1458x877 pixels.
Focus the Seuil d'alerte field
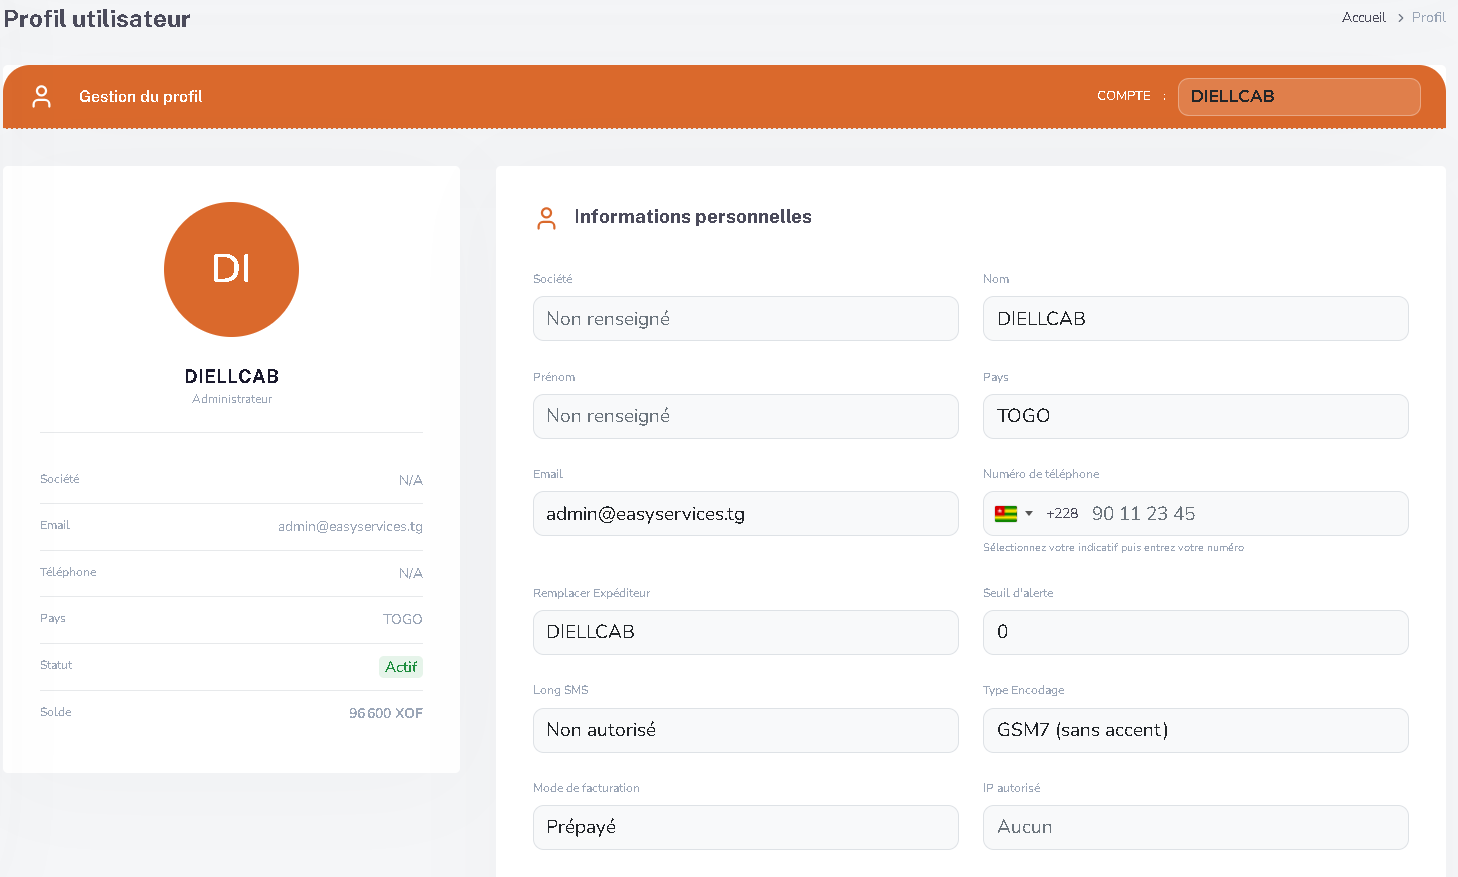[1196, 632]
